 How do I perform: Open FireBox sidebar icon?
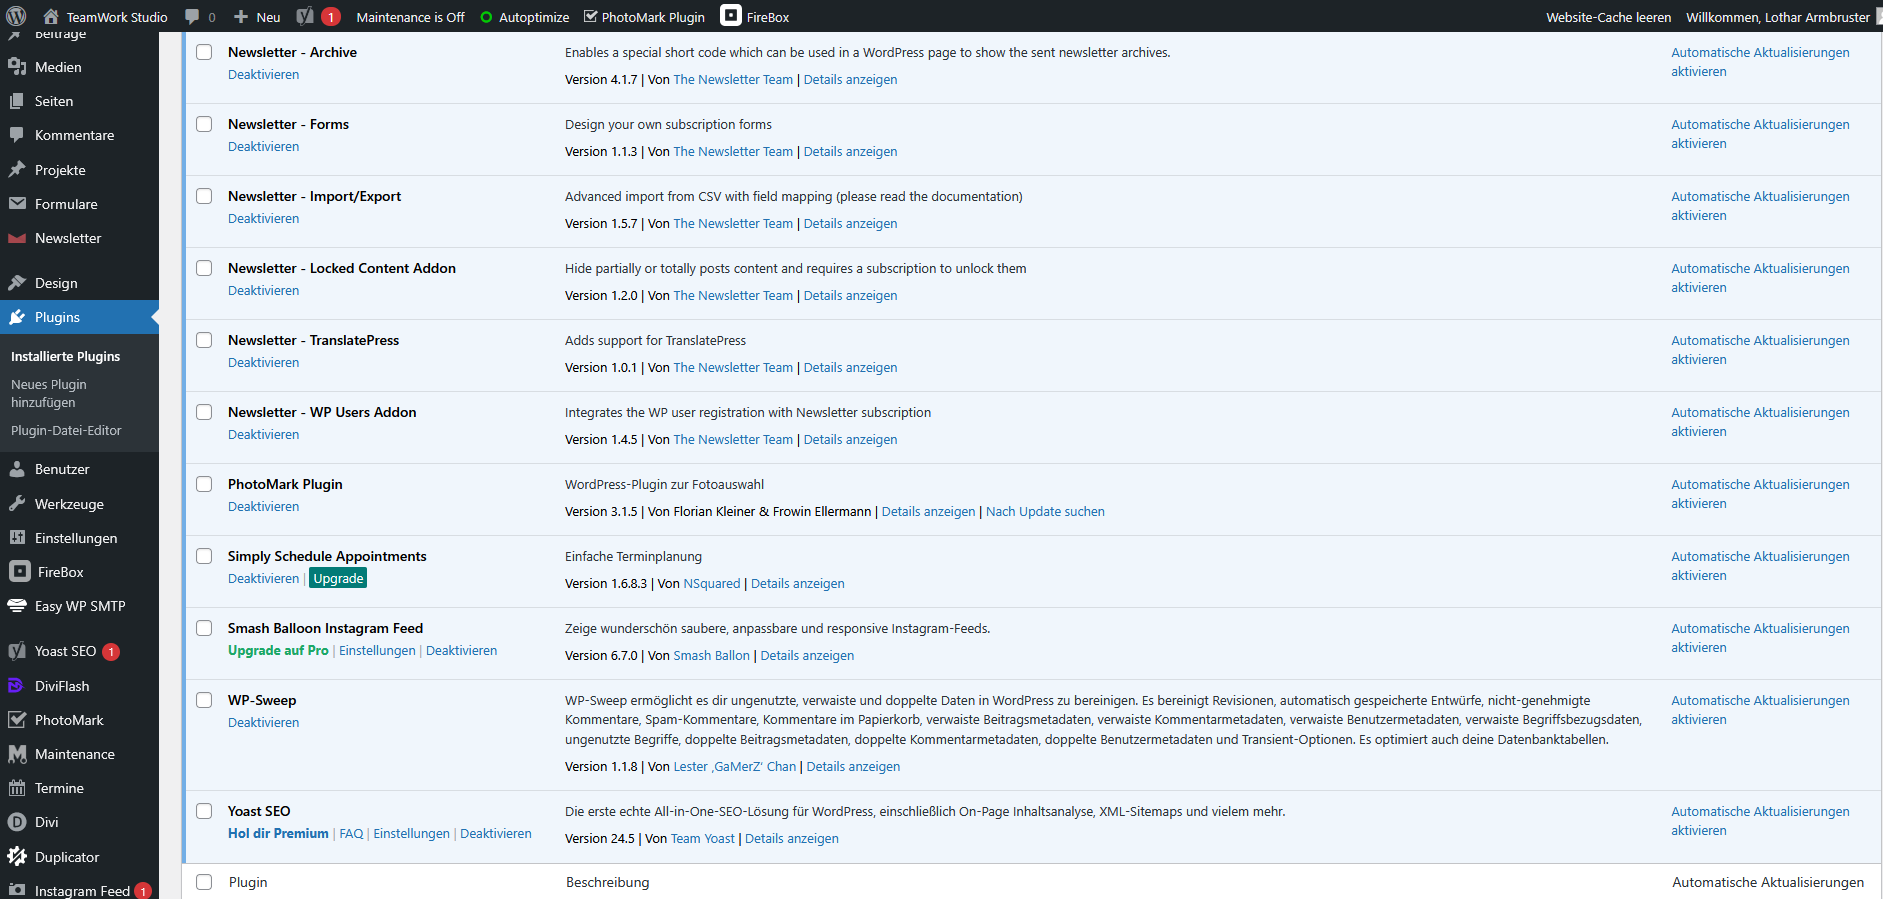click(x=19, y=571)
